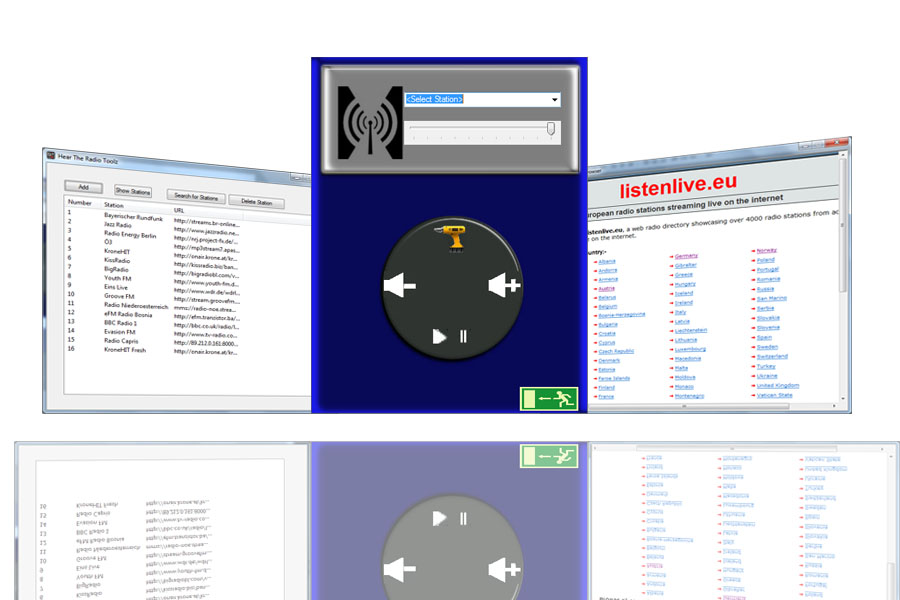Image resolution: width=900 pixels, height=600 pixels.
Task: Open the Germany country link
Action: [686, 256]
